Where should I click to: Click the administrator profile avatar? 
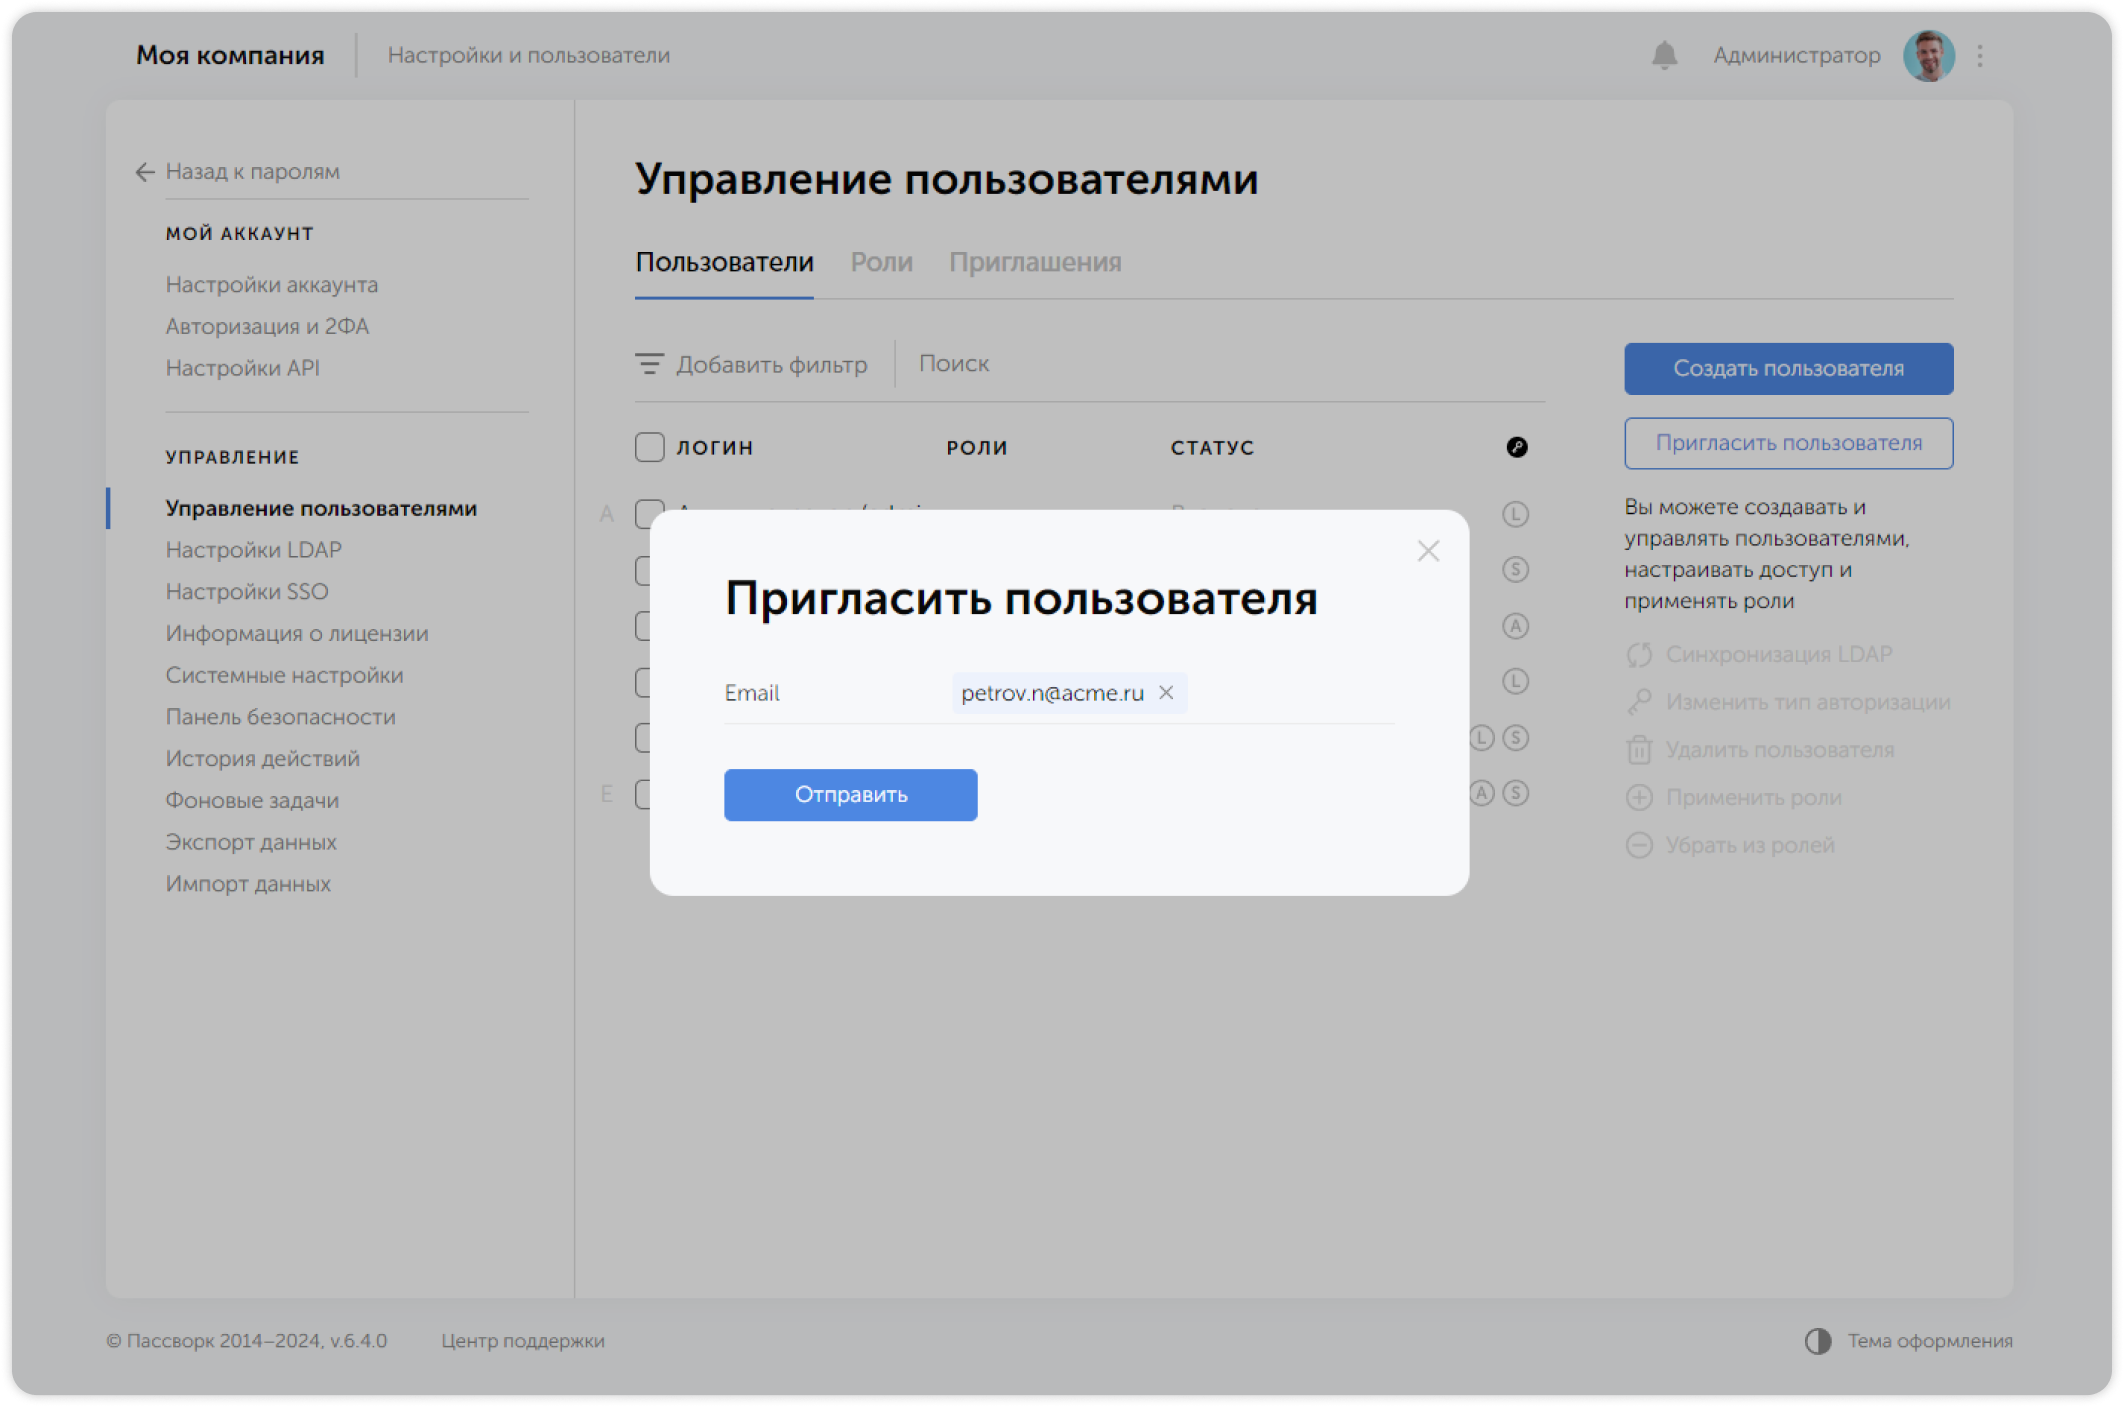coord(1929,55)
